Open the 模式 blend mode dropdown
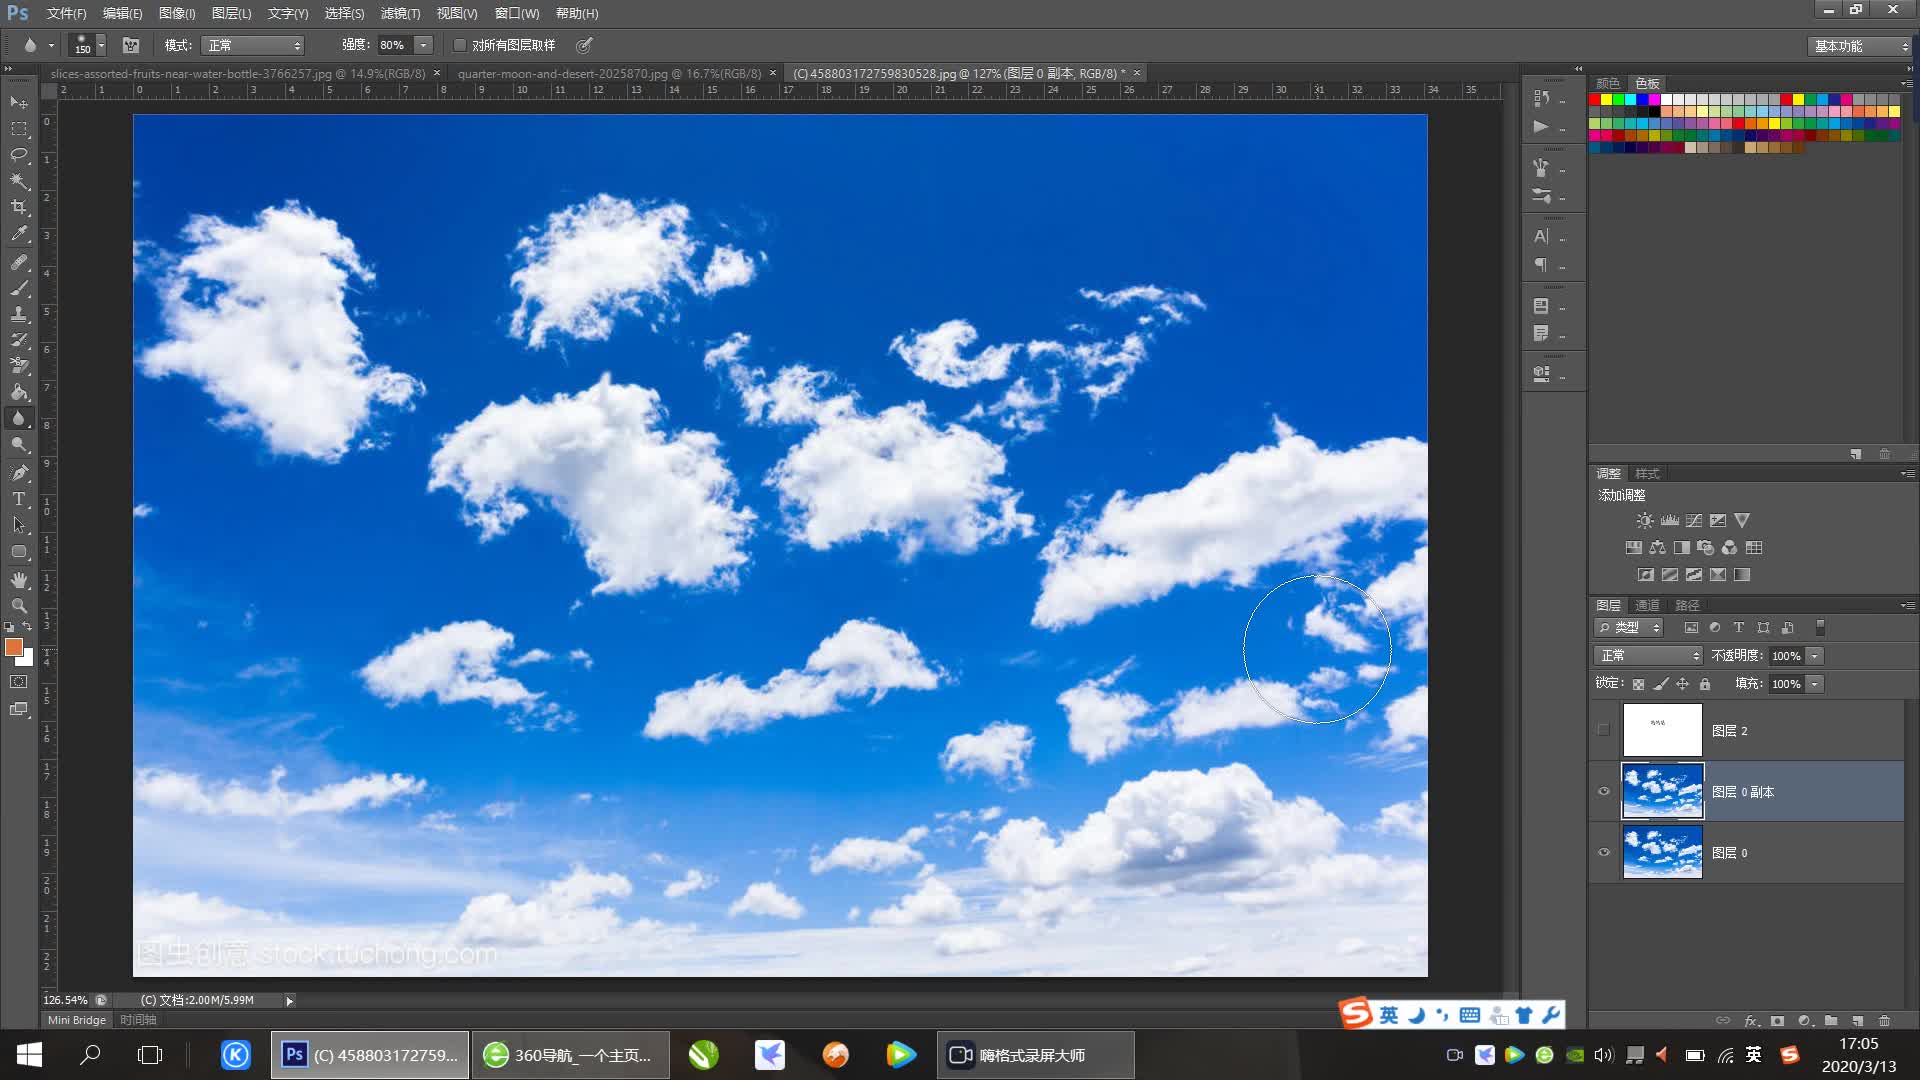The height and width of the screenshot is (1080, 1920). [x=253, y=45]
